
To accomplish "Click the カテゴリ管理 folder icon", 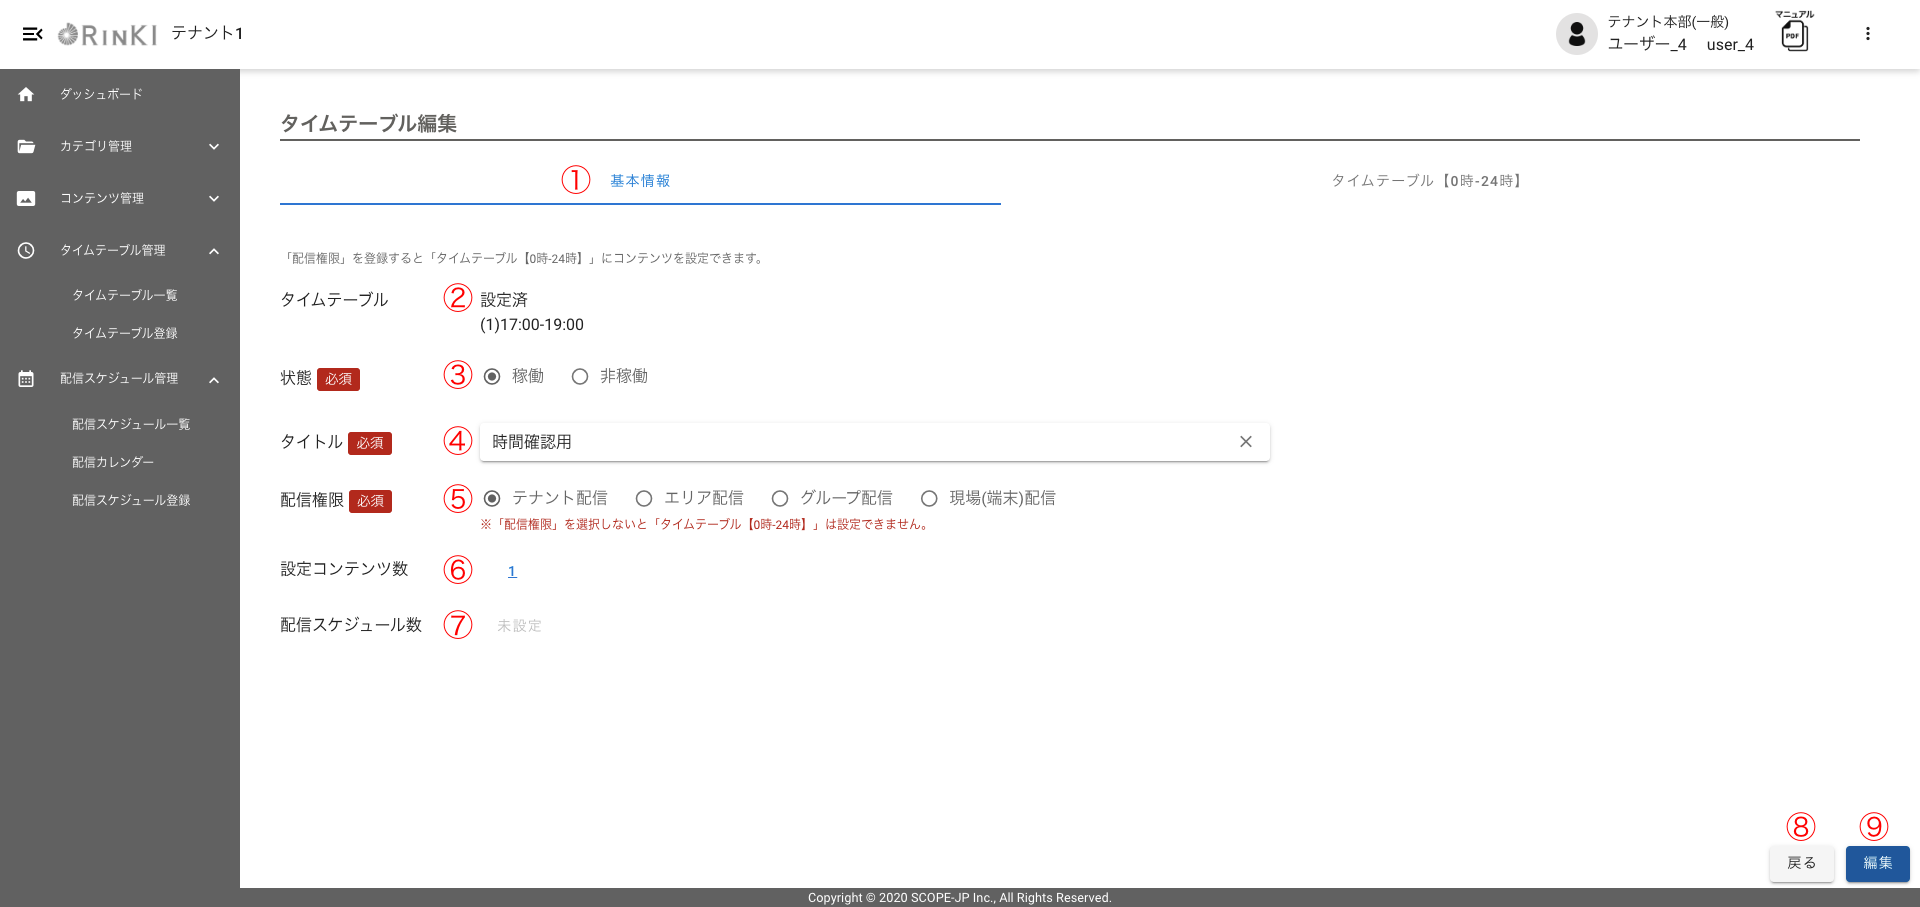I will point(26,146).
